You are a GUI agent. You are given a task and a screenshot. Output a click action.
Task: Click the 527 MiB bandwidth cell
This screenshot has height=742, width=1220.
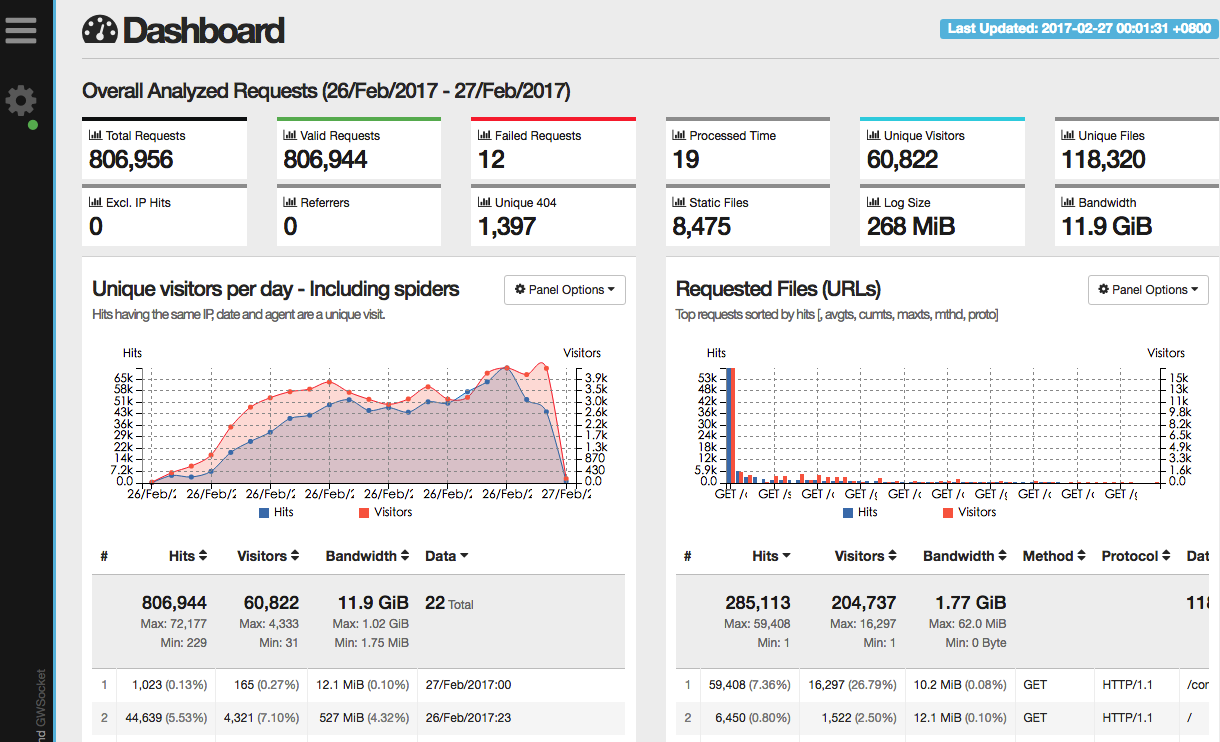tap(364, 718)
